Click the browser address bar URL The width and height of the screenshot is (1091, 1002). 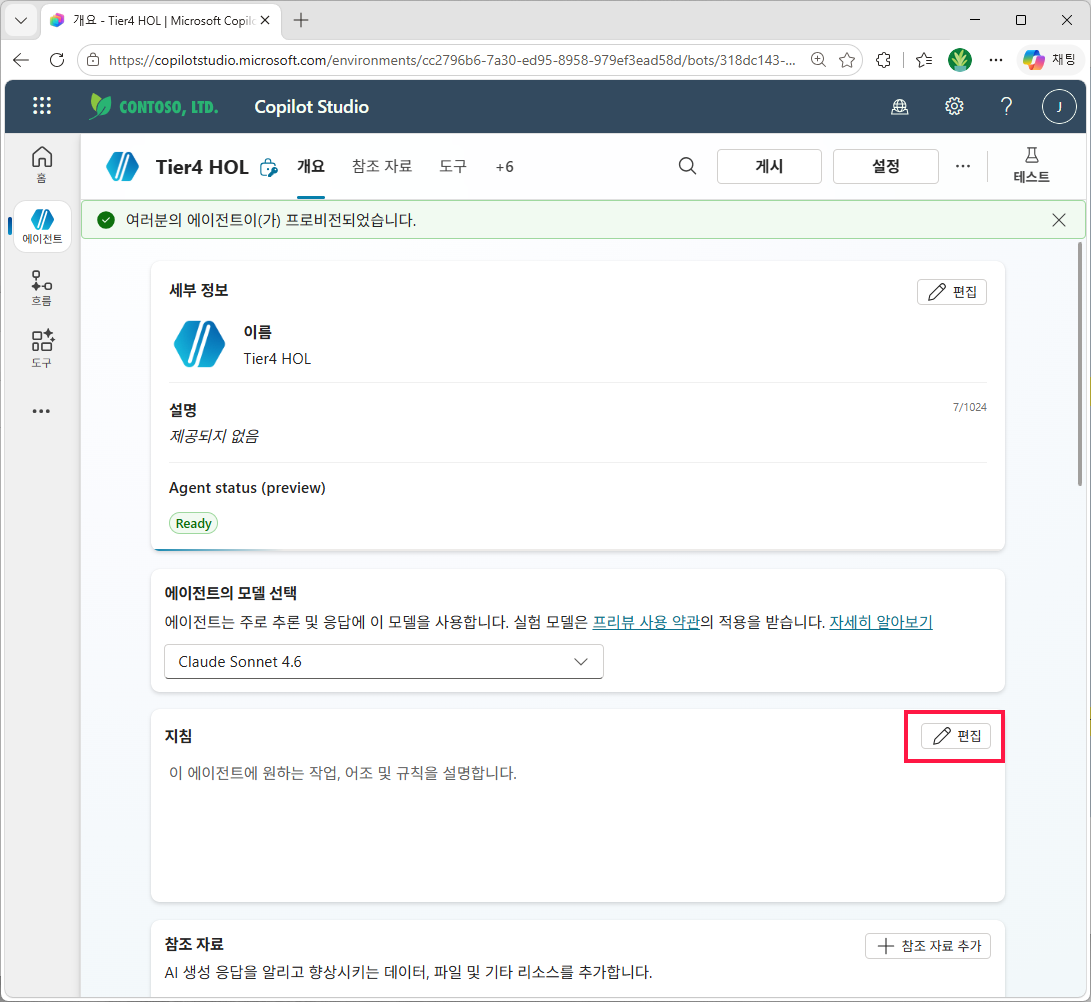[452, 60]
